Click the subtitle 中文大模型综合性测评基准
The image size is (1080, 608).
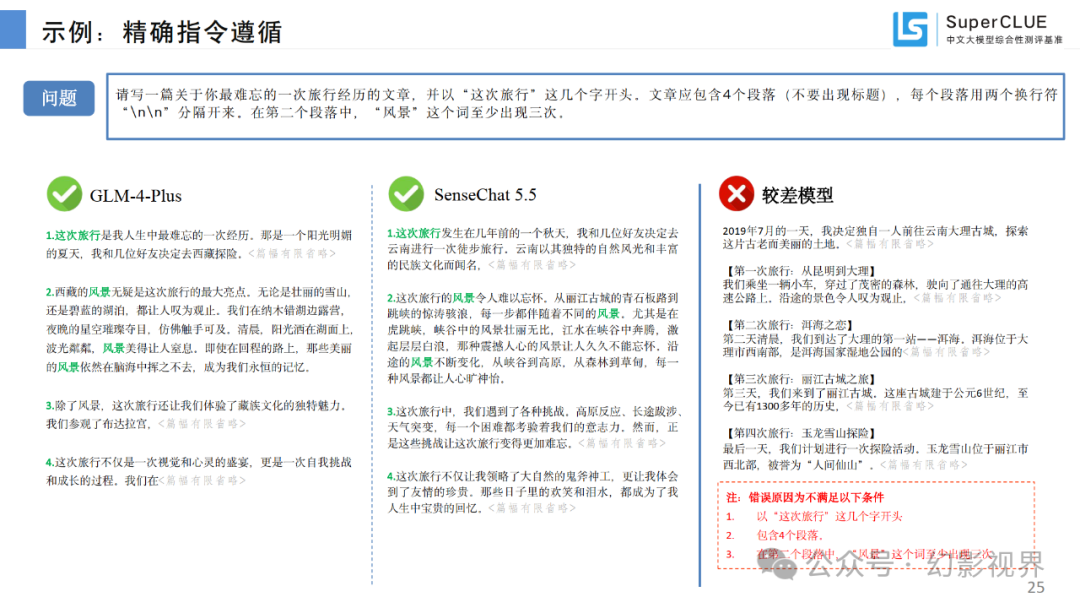coord(1004,40)
